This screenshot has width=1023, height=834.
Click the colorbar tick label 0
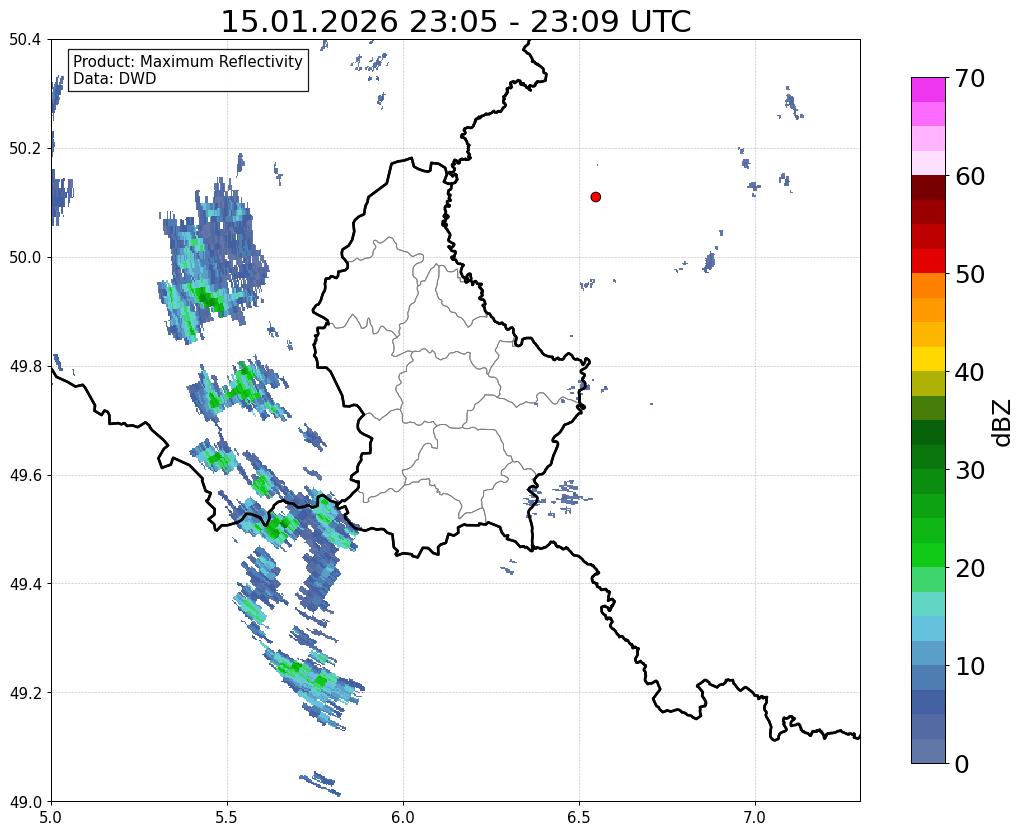point(962,764)
